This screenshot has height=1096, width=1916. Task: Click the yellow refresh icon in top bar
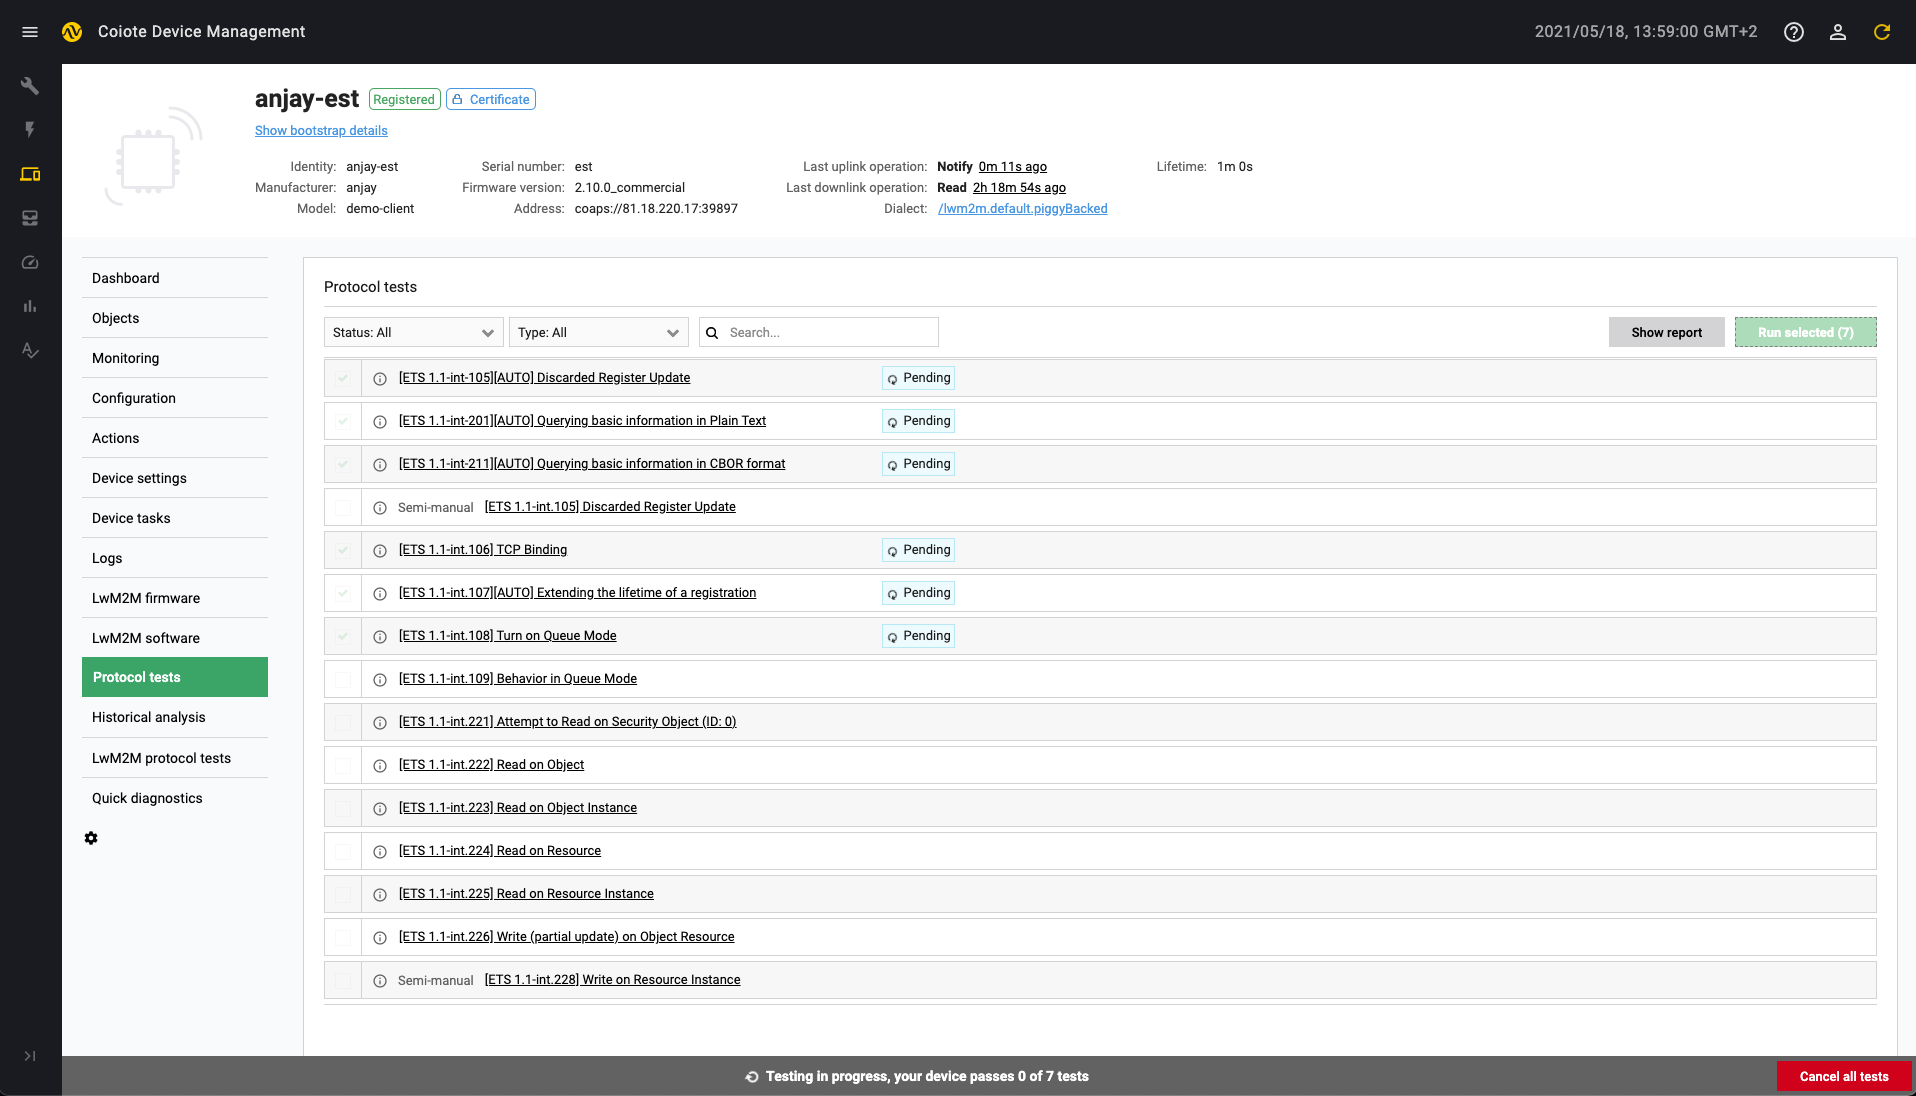tap(1881, 31)
